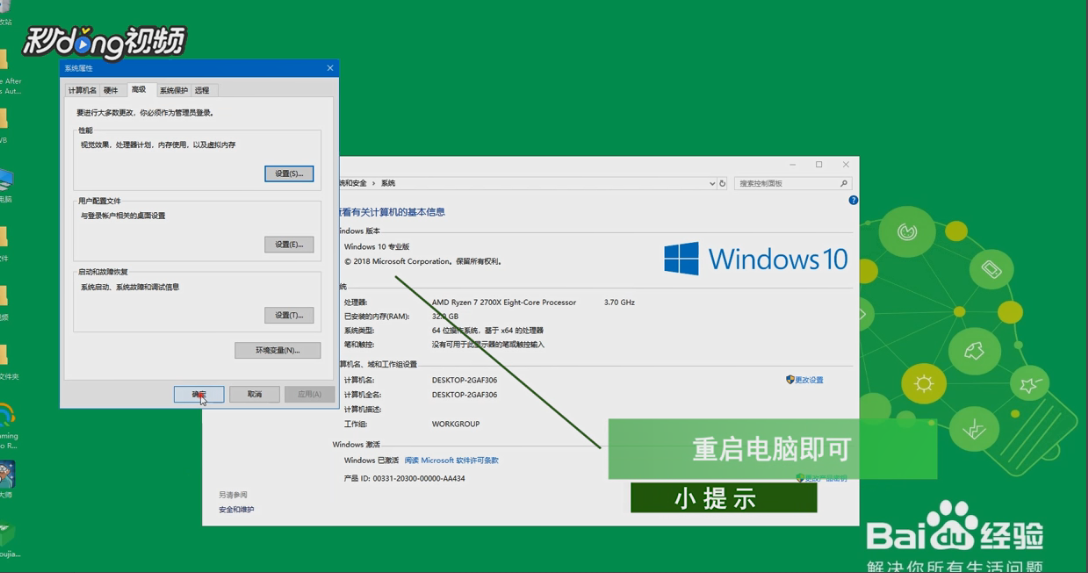Click the 应用(A) button
This screenshot has width=1088, height=573.
point(309,394)
